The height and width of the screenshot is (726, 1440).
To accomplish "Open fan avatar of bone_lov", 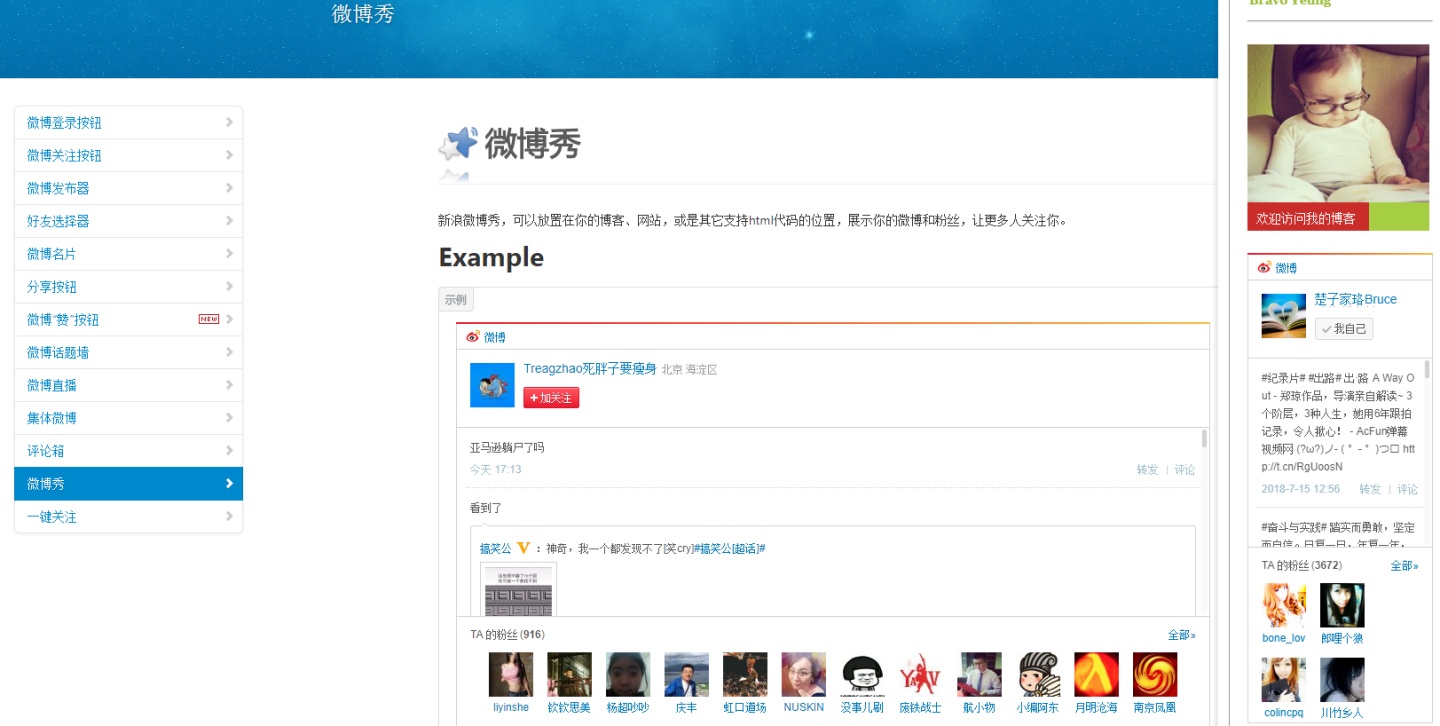I will tap(1283, 605).
